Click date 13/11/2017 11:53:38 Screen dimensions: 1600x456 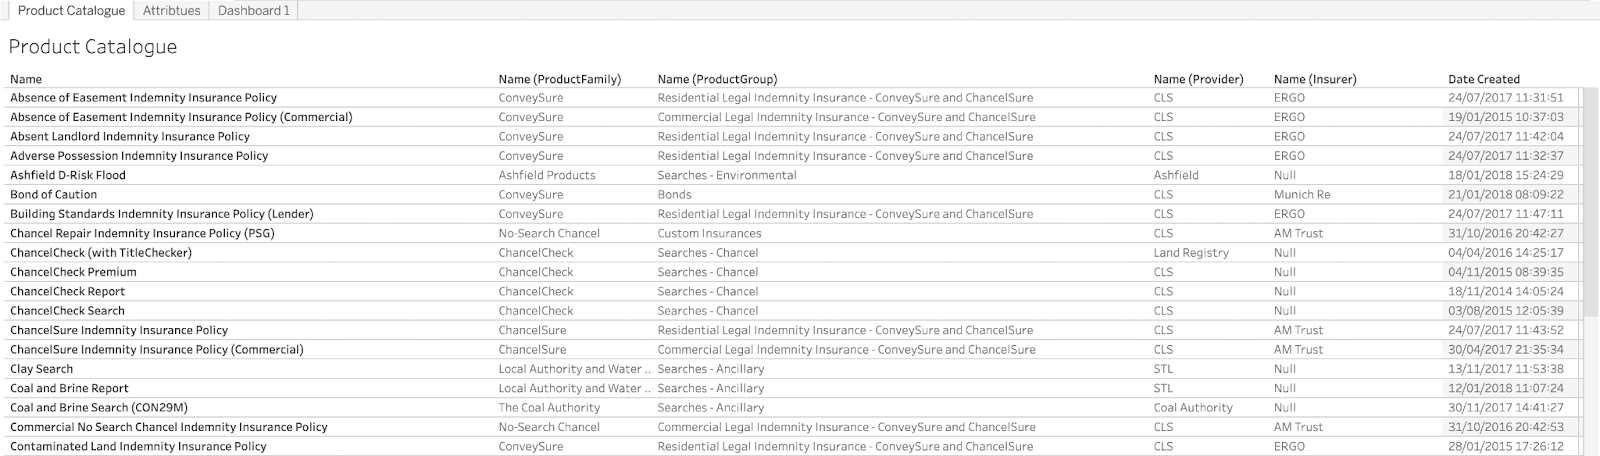[1505, 368]
